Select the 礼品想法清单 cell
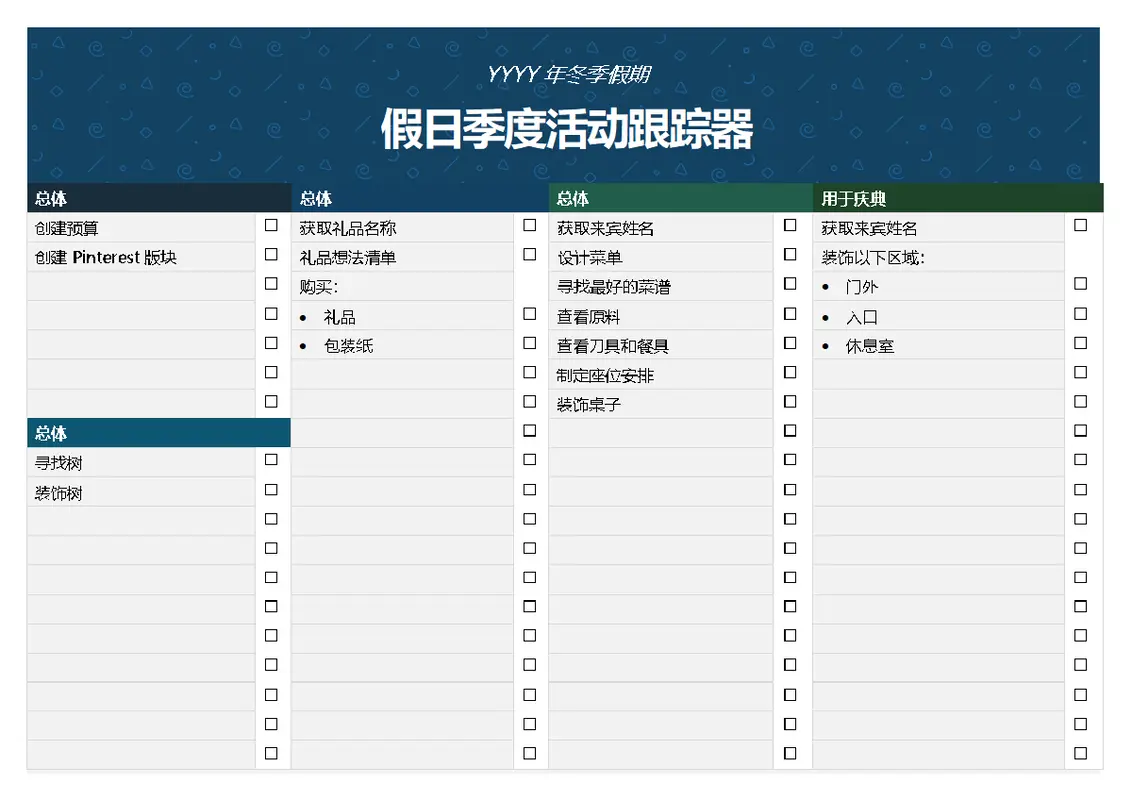1132x800 pixels. 403,257
